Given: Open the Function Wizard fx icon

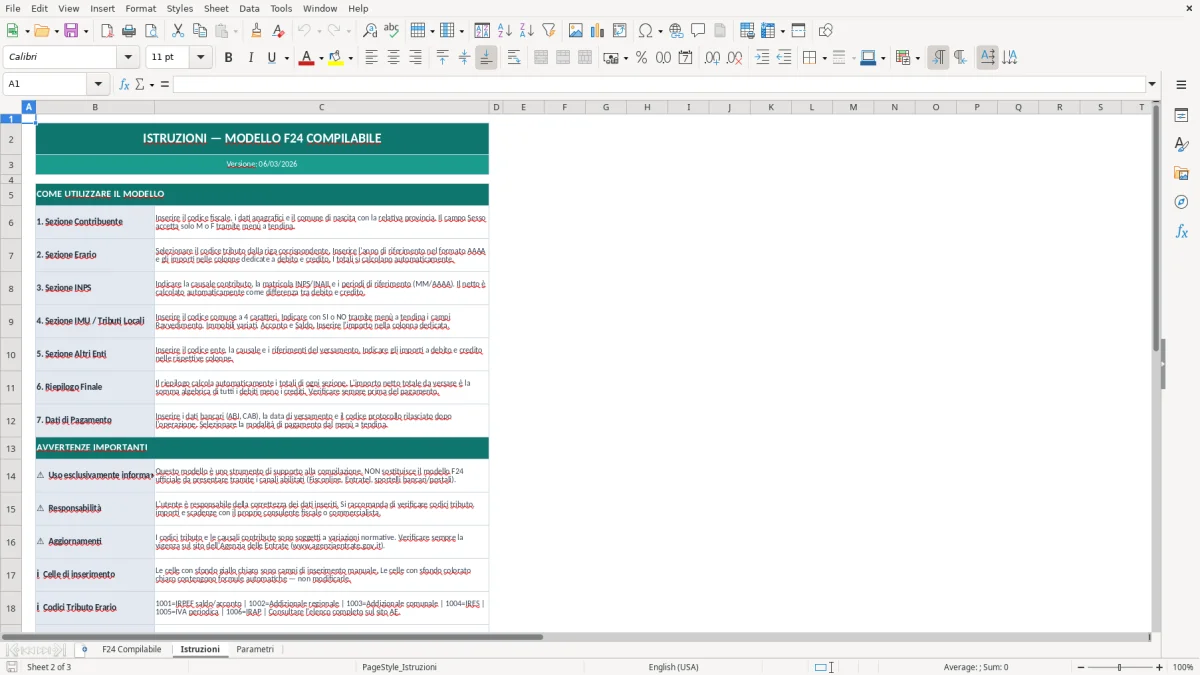Looking at the screenshot, I should [124, 84].
